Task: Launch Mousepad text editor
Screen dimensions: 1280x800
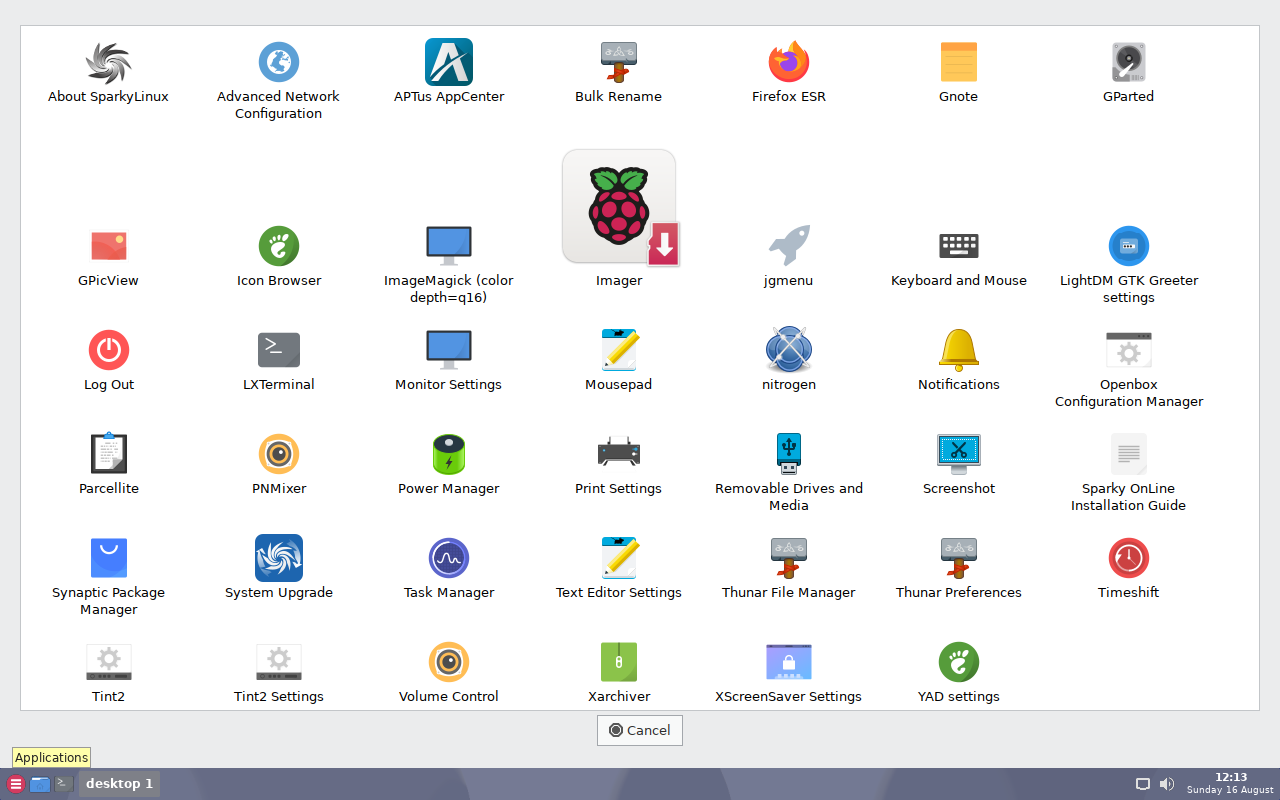Action: point(619,350)
